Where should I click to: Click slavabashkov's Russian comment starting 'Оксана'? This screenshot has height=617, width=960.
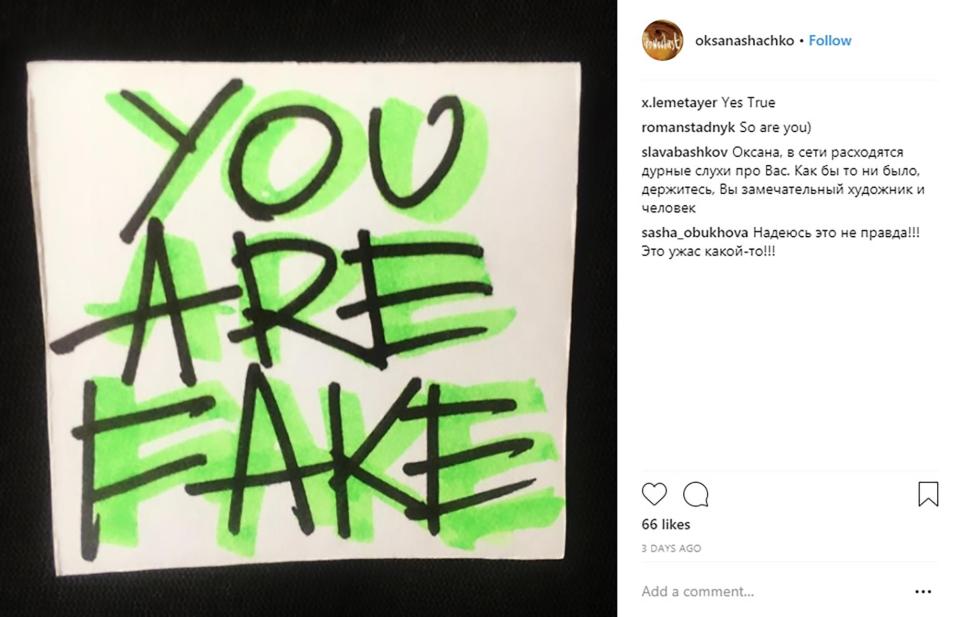pos(783,180)
